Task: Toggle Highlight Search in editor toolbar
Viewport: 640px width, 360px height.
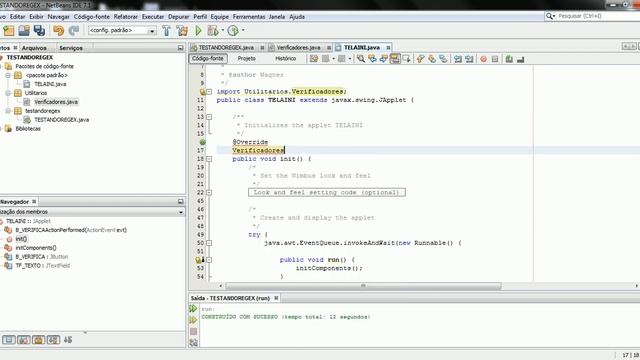Action: (x=395, y=59)
